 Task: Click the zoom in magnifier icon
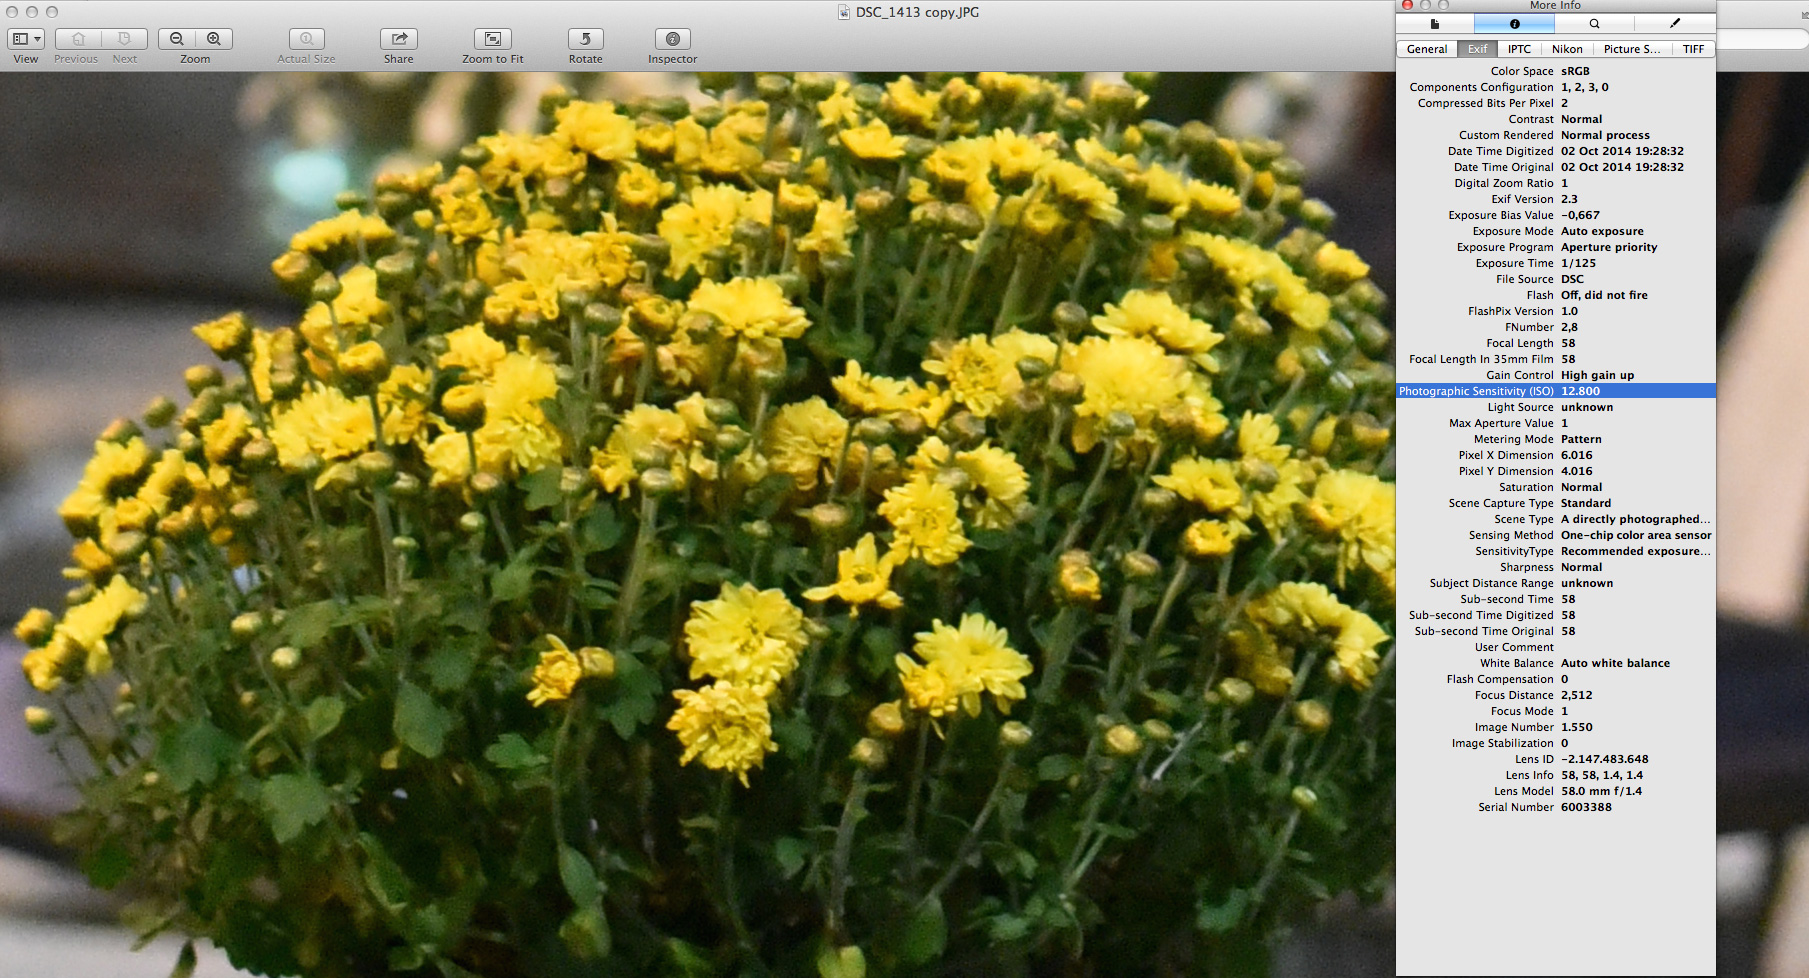pyautogui.click(x=214, y=39)
